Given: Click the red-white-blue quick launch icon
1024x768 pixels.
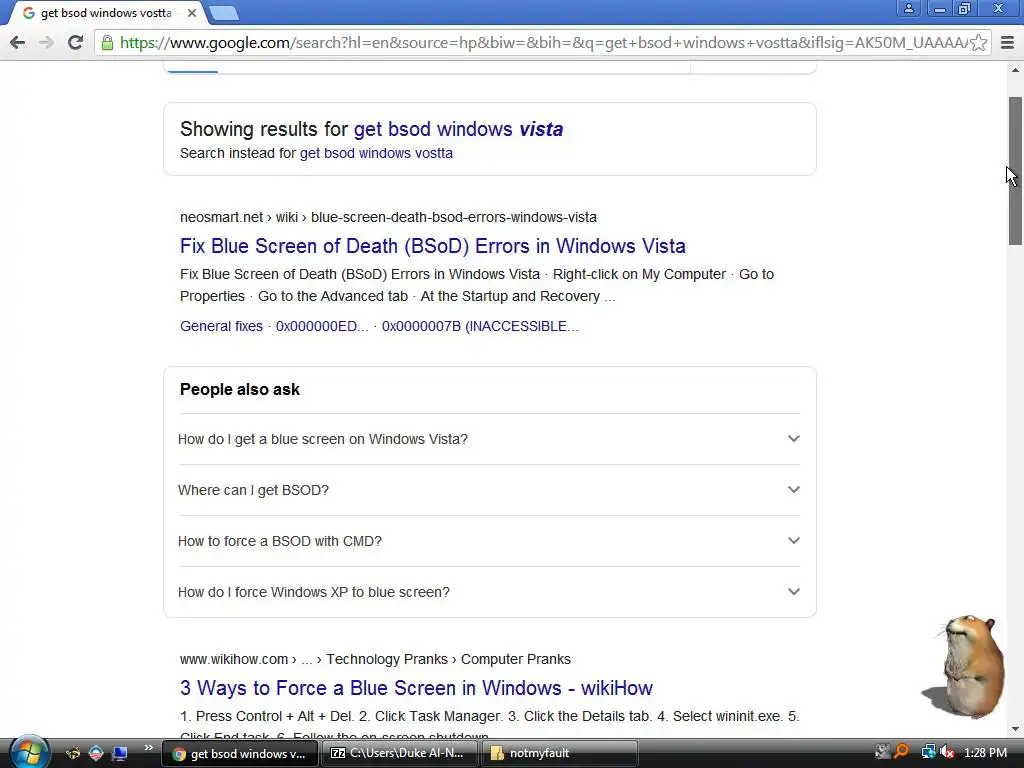Looking at the screenshot, I should coord(96,754).
